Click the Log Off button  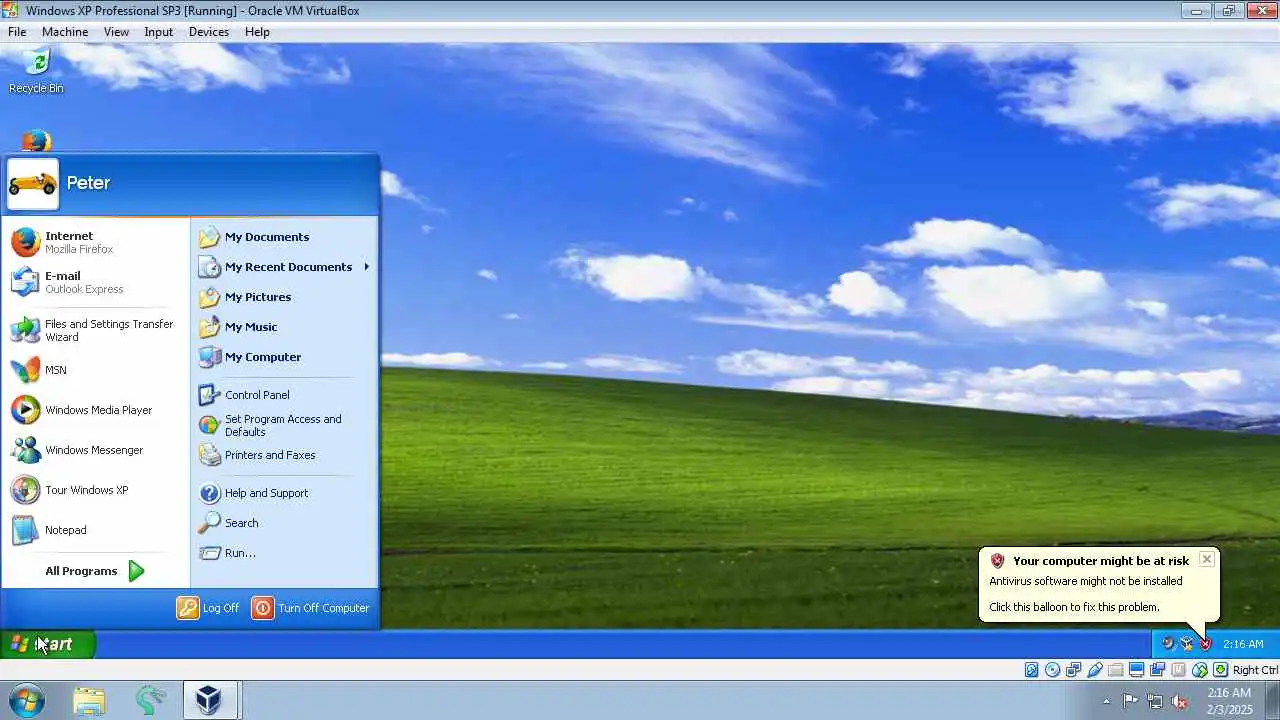pyautogui.click(x=209, y=608)
